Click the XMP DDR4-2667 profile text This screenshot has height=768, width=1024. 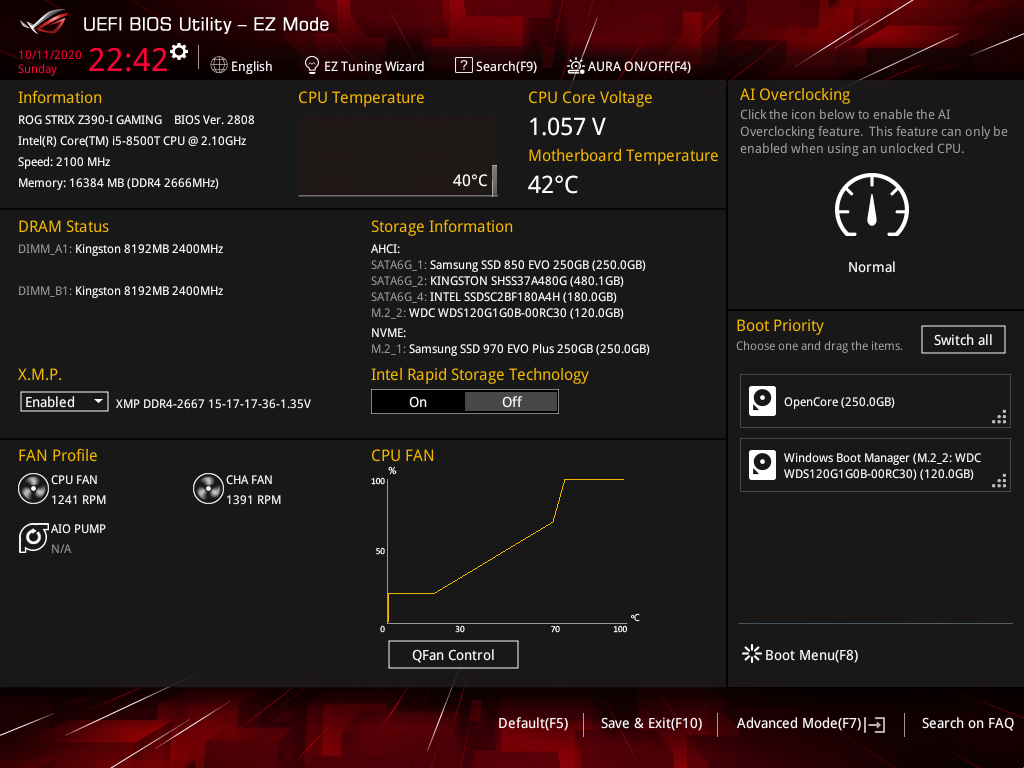(x=213, y=404)
